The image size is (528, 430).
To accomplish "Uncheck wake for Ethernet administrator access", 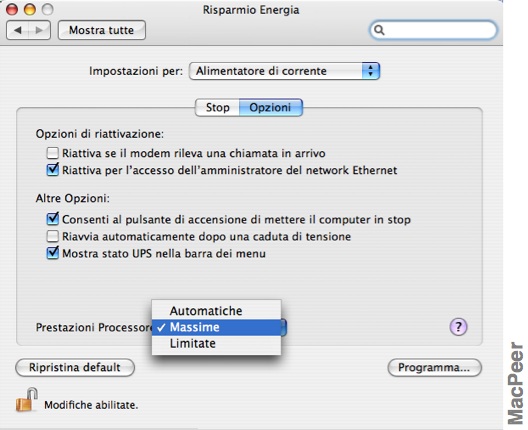I will click(x=53, y=170).
